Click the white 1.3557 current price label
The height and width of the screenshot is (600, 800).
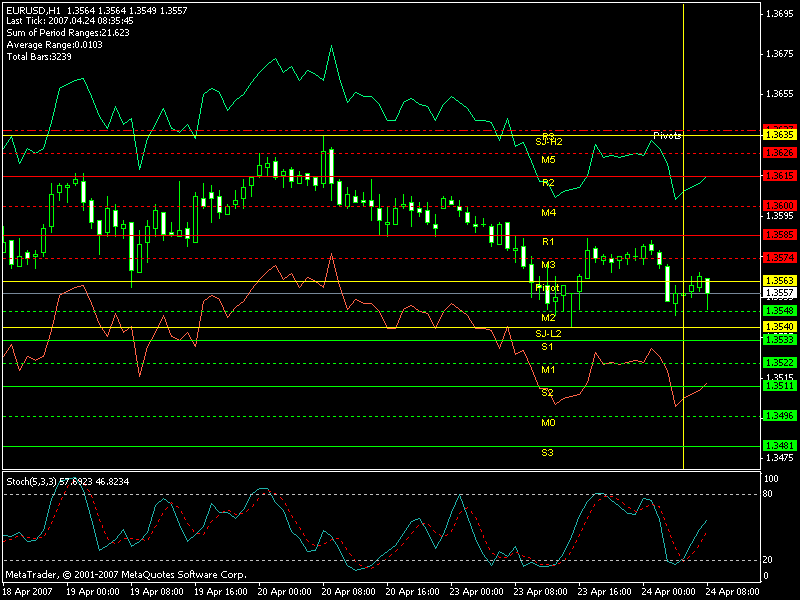click(779, 293)
